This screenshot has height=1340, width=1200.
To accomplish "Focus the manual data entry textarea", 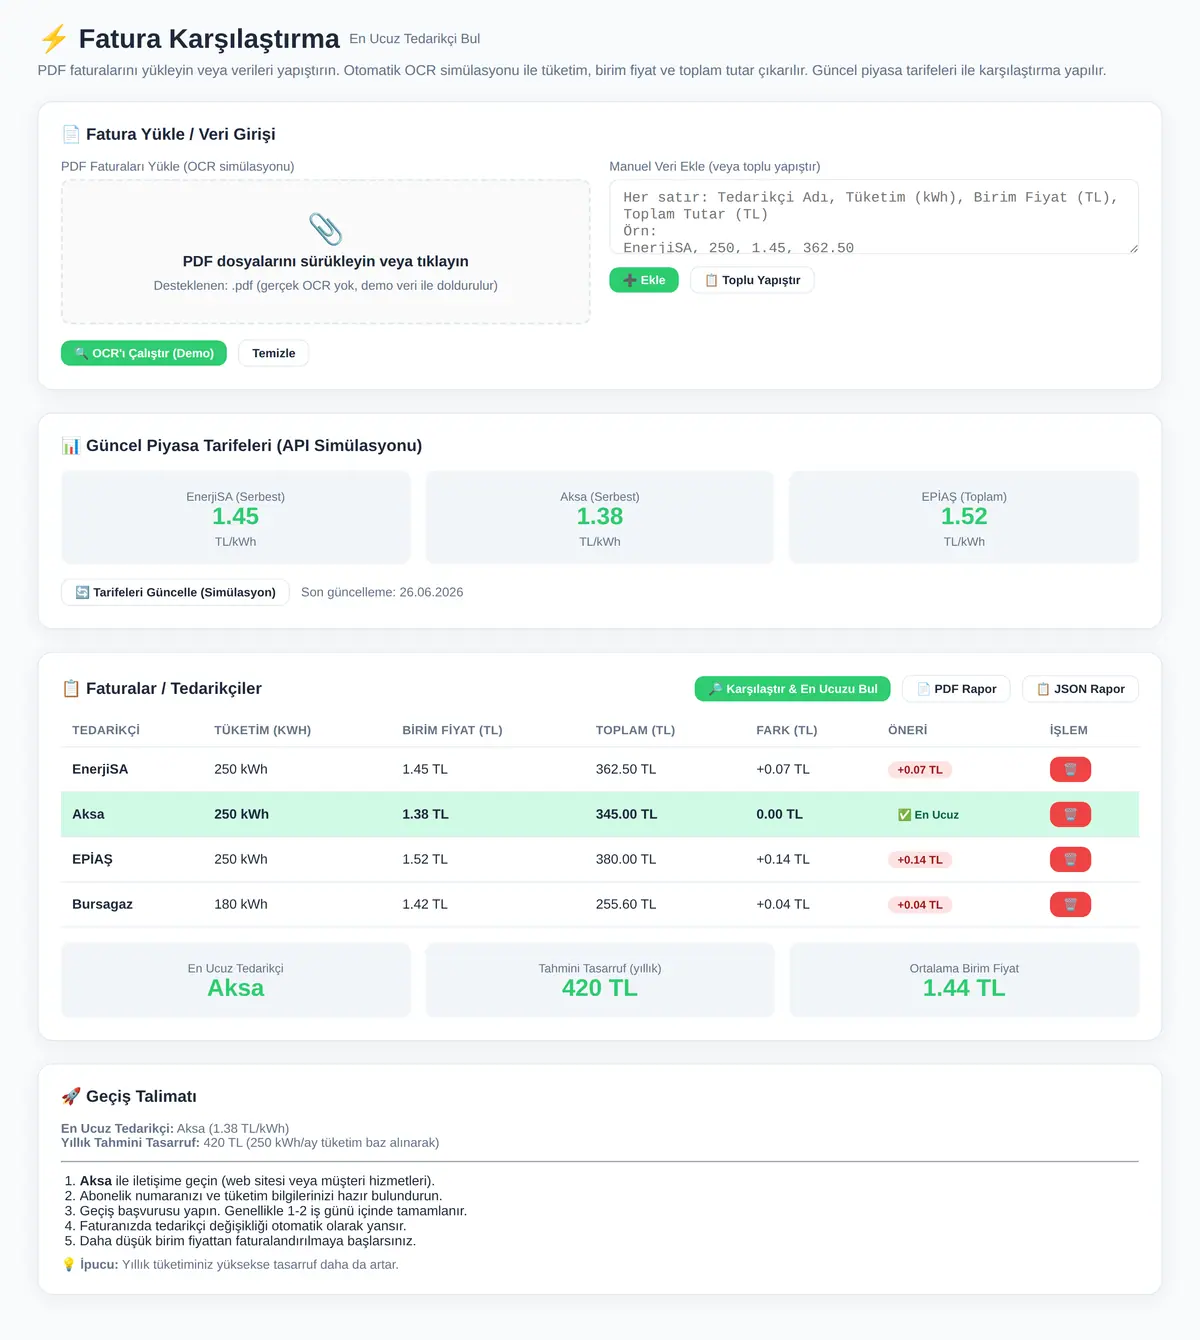I will click(x=874, y=217).
